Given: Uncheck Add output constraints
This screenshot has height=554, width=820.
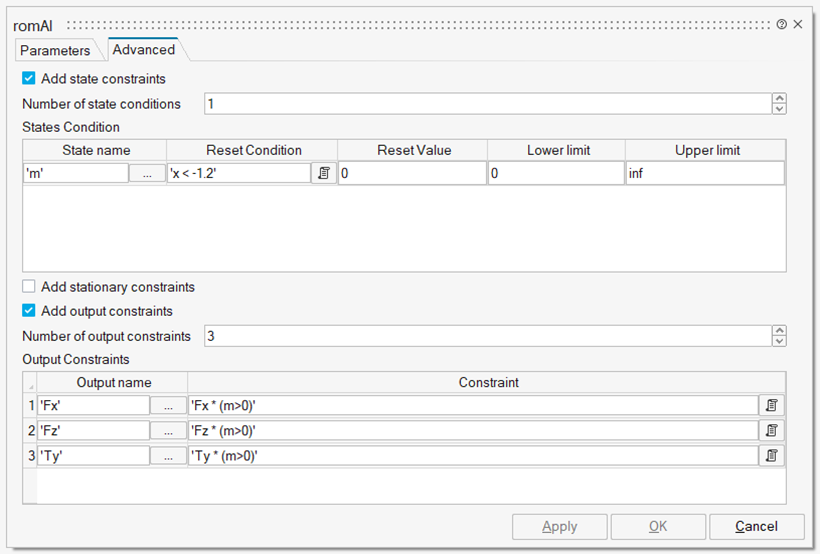Looking at the screenshot, I should 29,311.
